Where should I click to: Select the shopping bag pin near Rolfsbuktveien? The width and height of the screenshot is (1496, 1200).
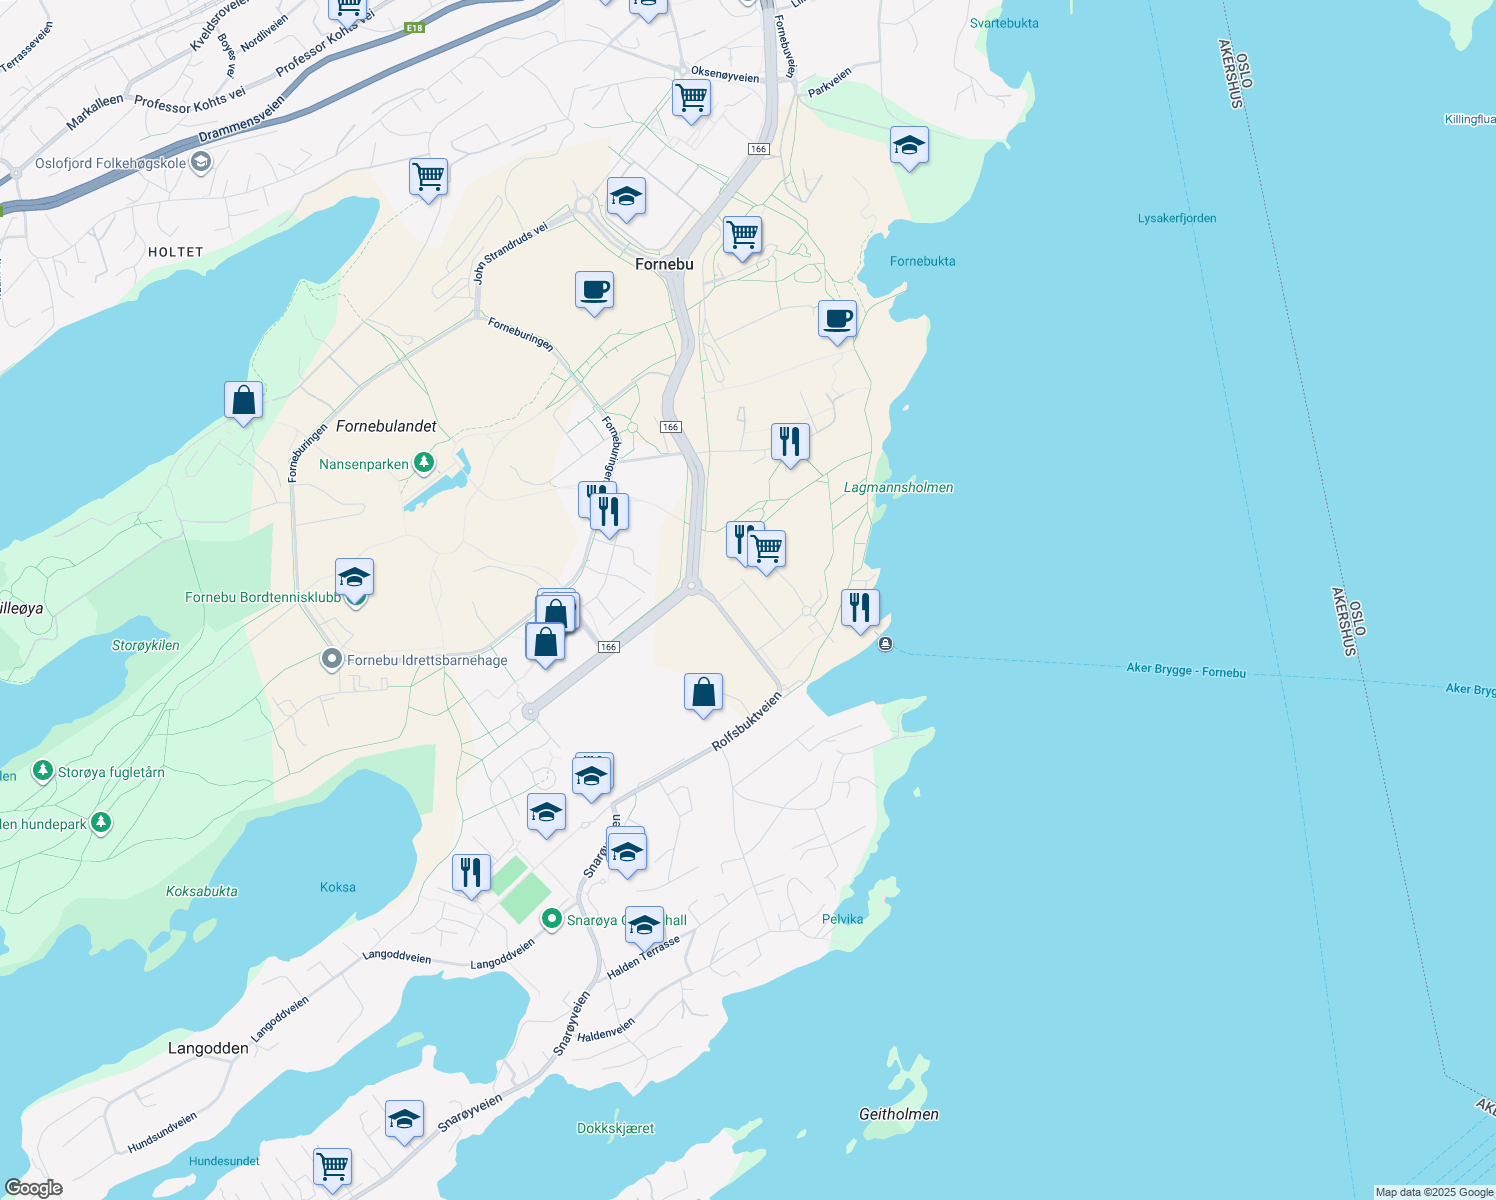coord(704,692)
